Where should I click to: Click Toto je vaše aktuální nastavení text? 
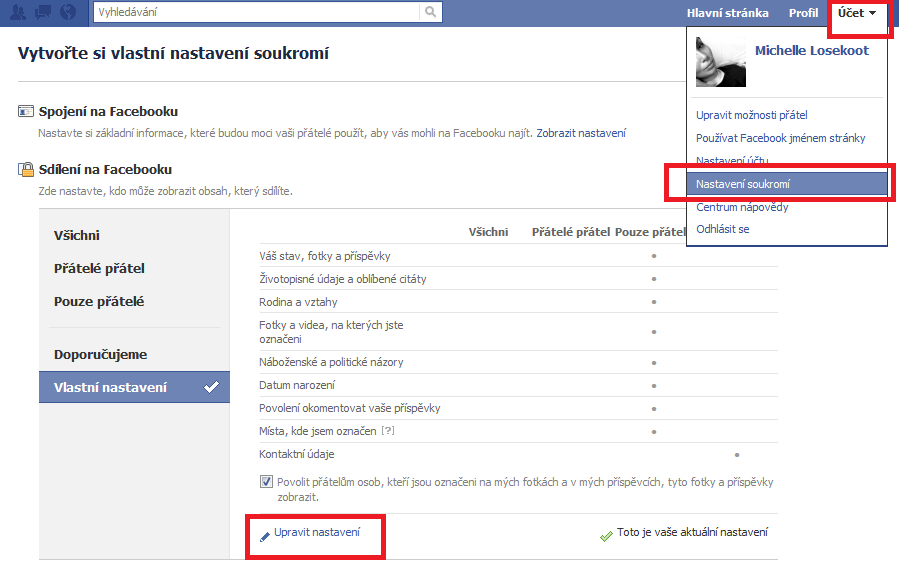[692, 532]
